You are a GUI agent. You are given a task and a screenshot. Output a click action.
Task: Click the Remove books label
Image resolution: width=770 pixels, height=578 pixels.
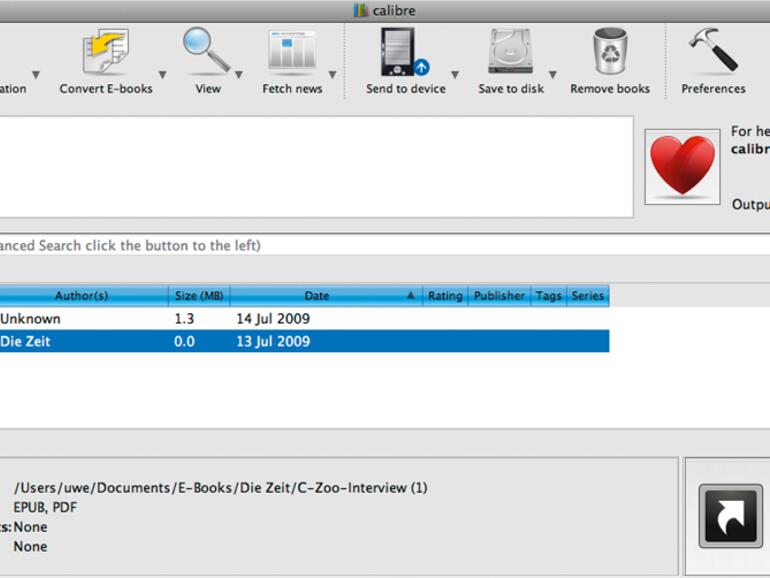pos(610,89)
